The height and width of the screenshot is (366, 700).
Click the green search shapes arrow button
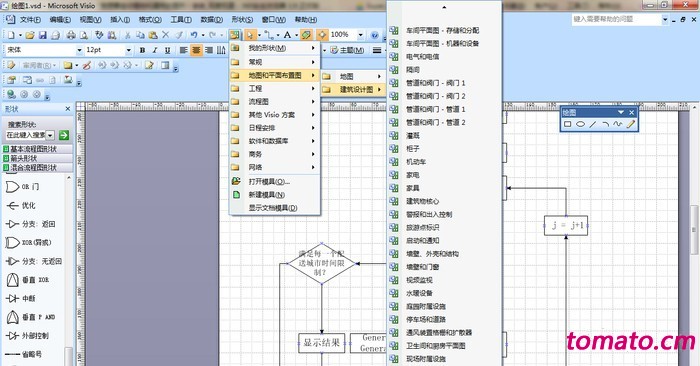point(64,135)
